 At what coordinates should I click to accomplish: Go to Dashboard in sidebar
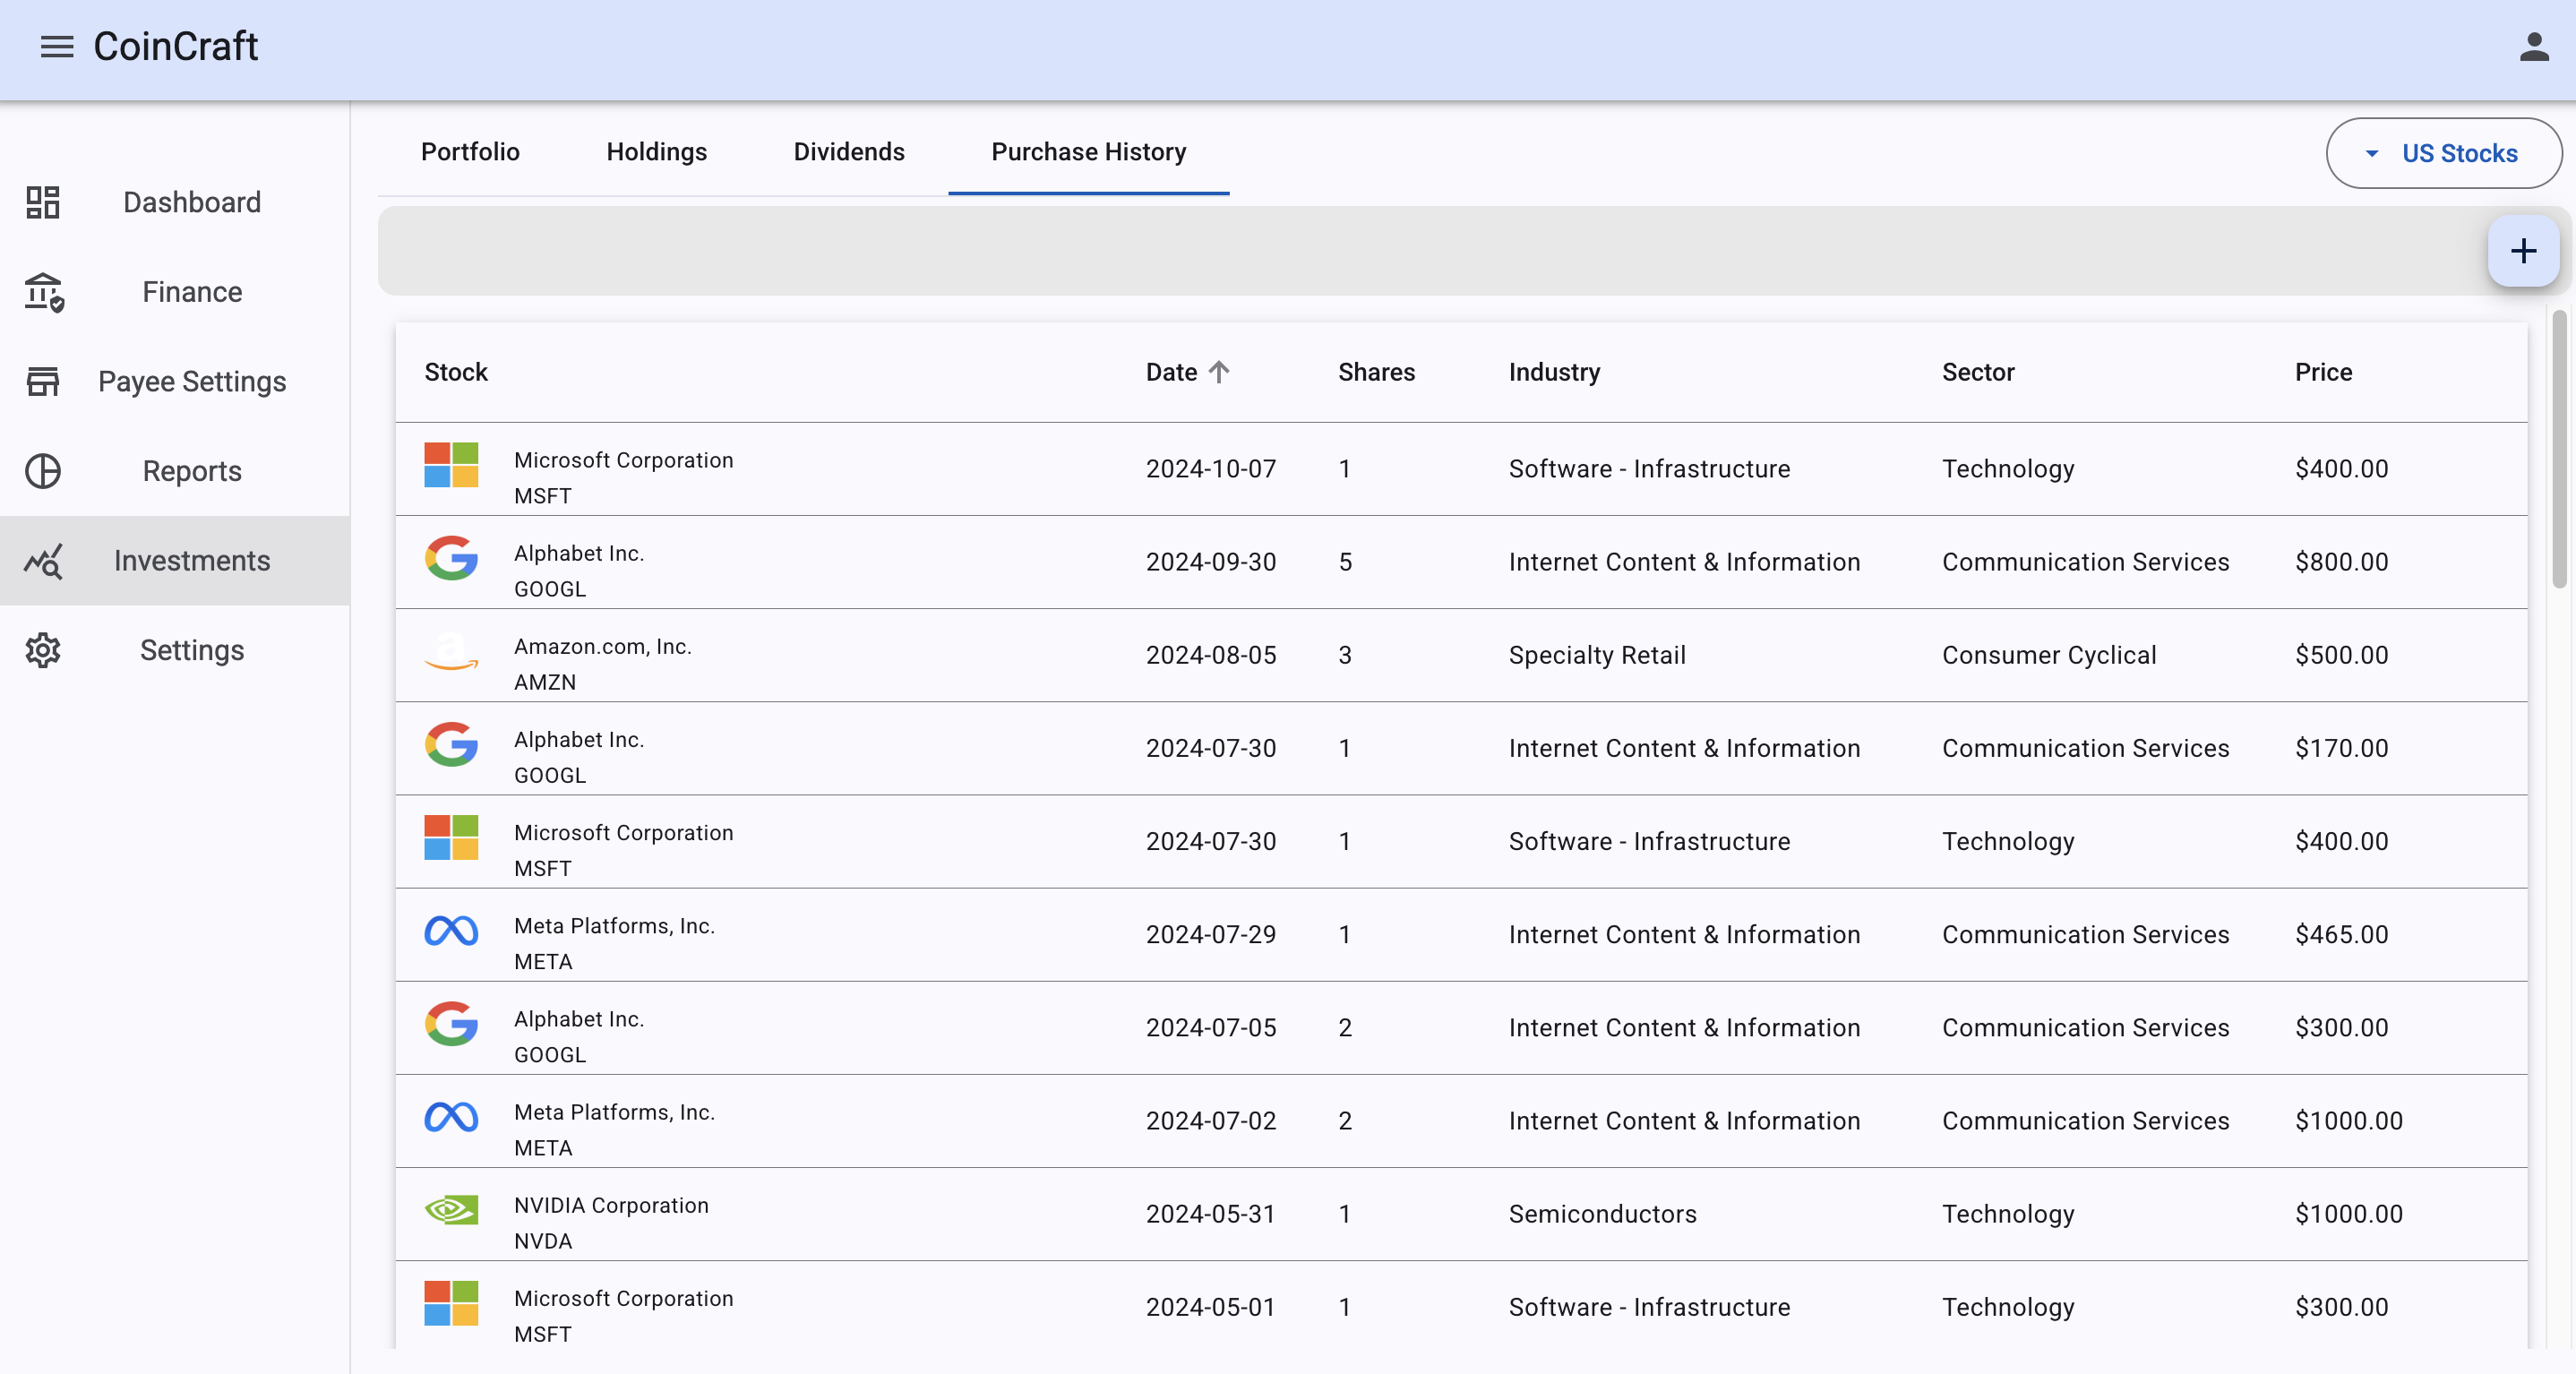point(175,202)
